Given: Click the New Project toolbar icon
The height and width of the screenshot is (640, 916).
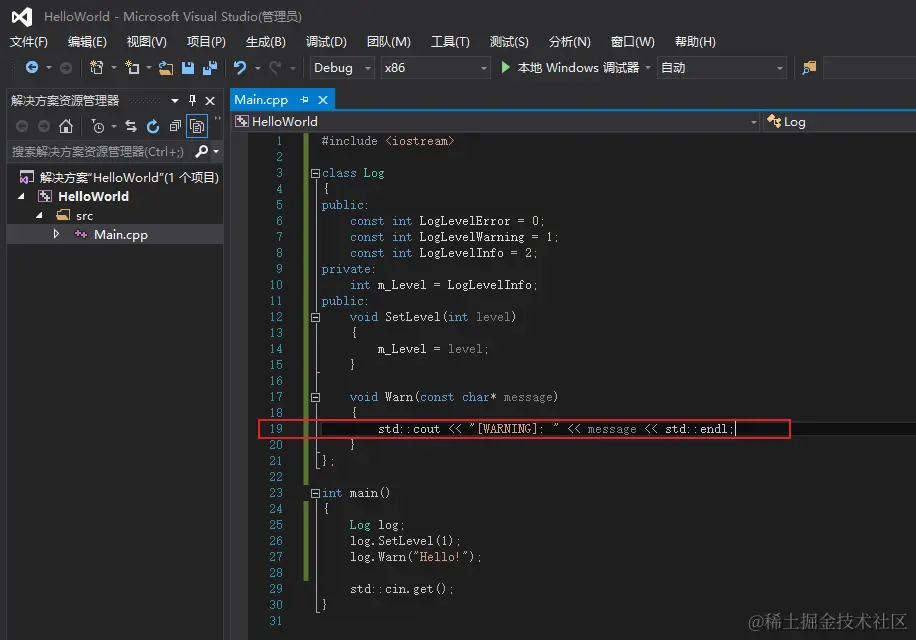Looking at the screenshot, I should tap(96, 68).
